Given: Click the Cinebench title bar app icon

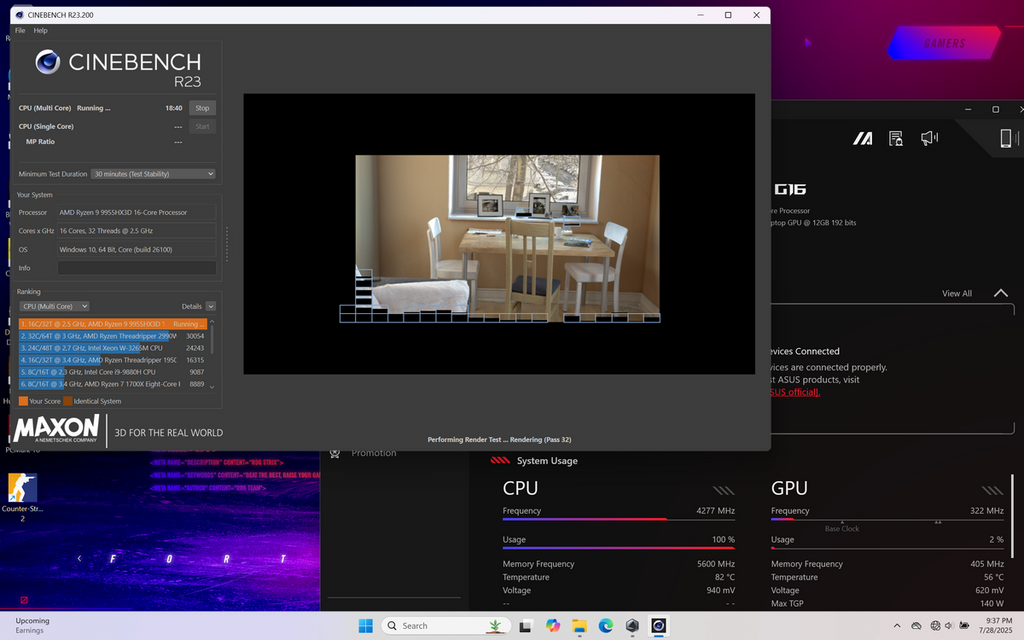Looking at the screenshot, I should [19, 15].
